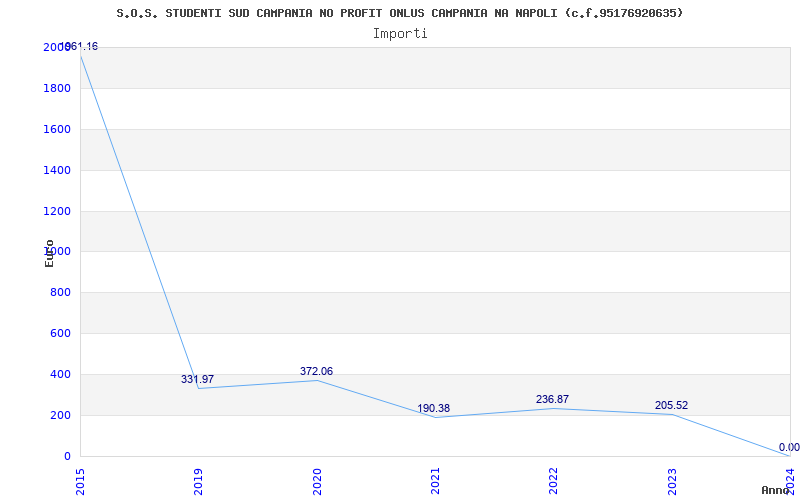The image size is (800, 500).
Task: Select the 2019 x-axis label
Action: 198,481
